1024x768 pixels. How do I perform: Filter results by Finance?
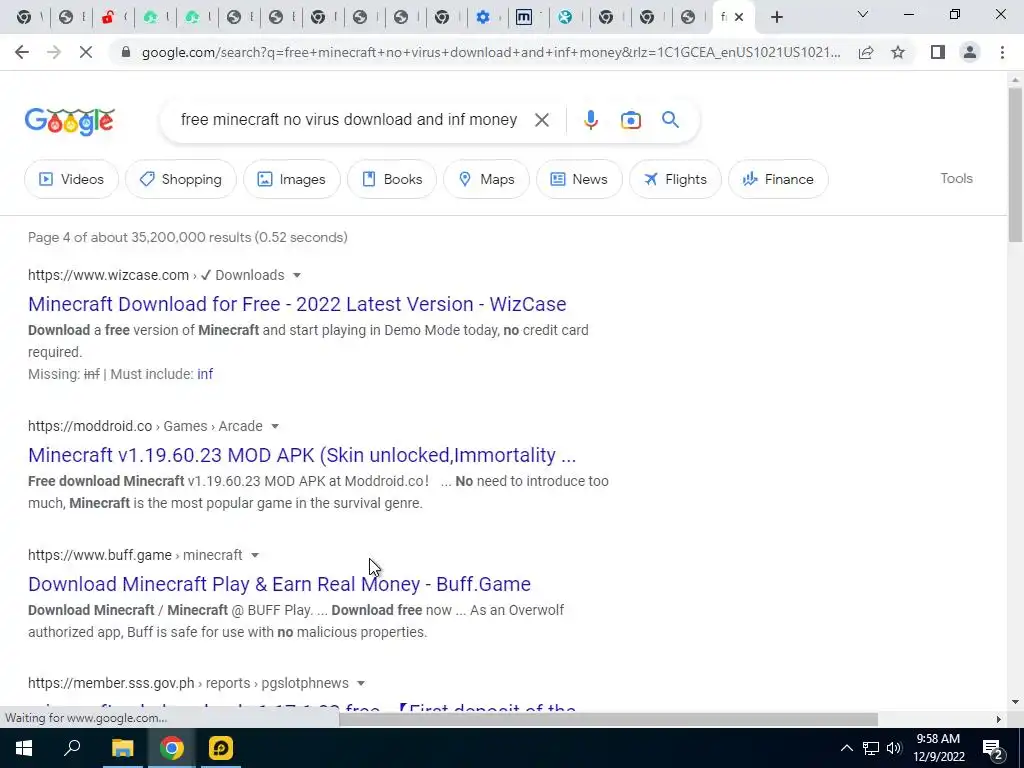778,179
